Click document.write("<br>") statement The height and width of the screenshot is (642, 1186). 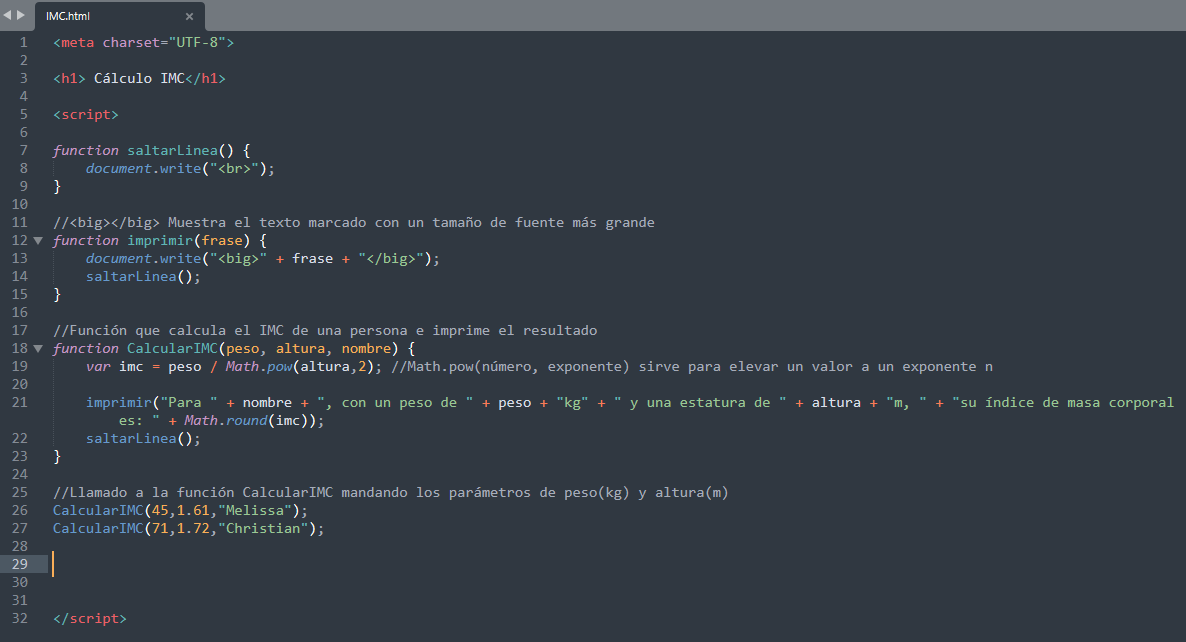180,169
